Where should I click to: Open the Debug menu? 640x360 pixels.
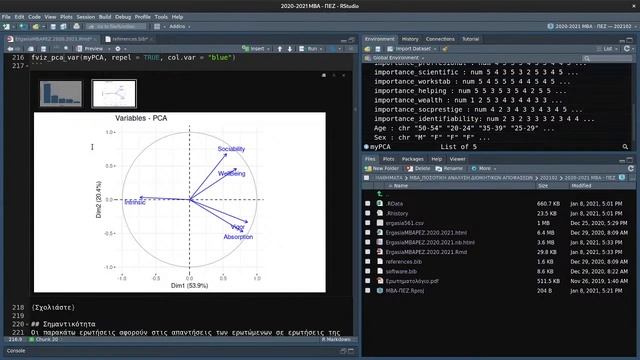(123, 17)
